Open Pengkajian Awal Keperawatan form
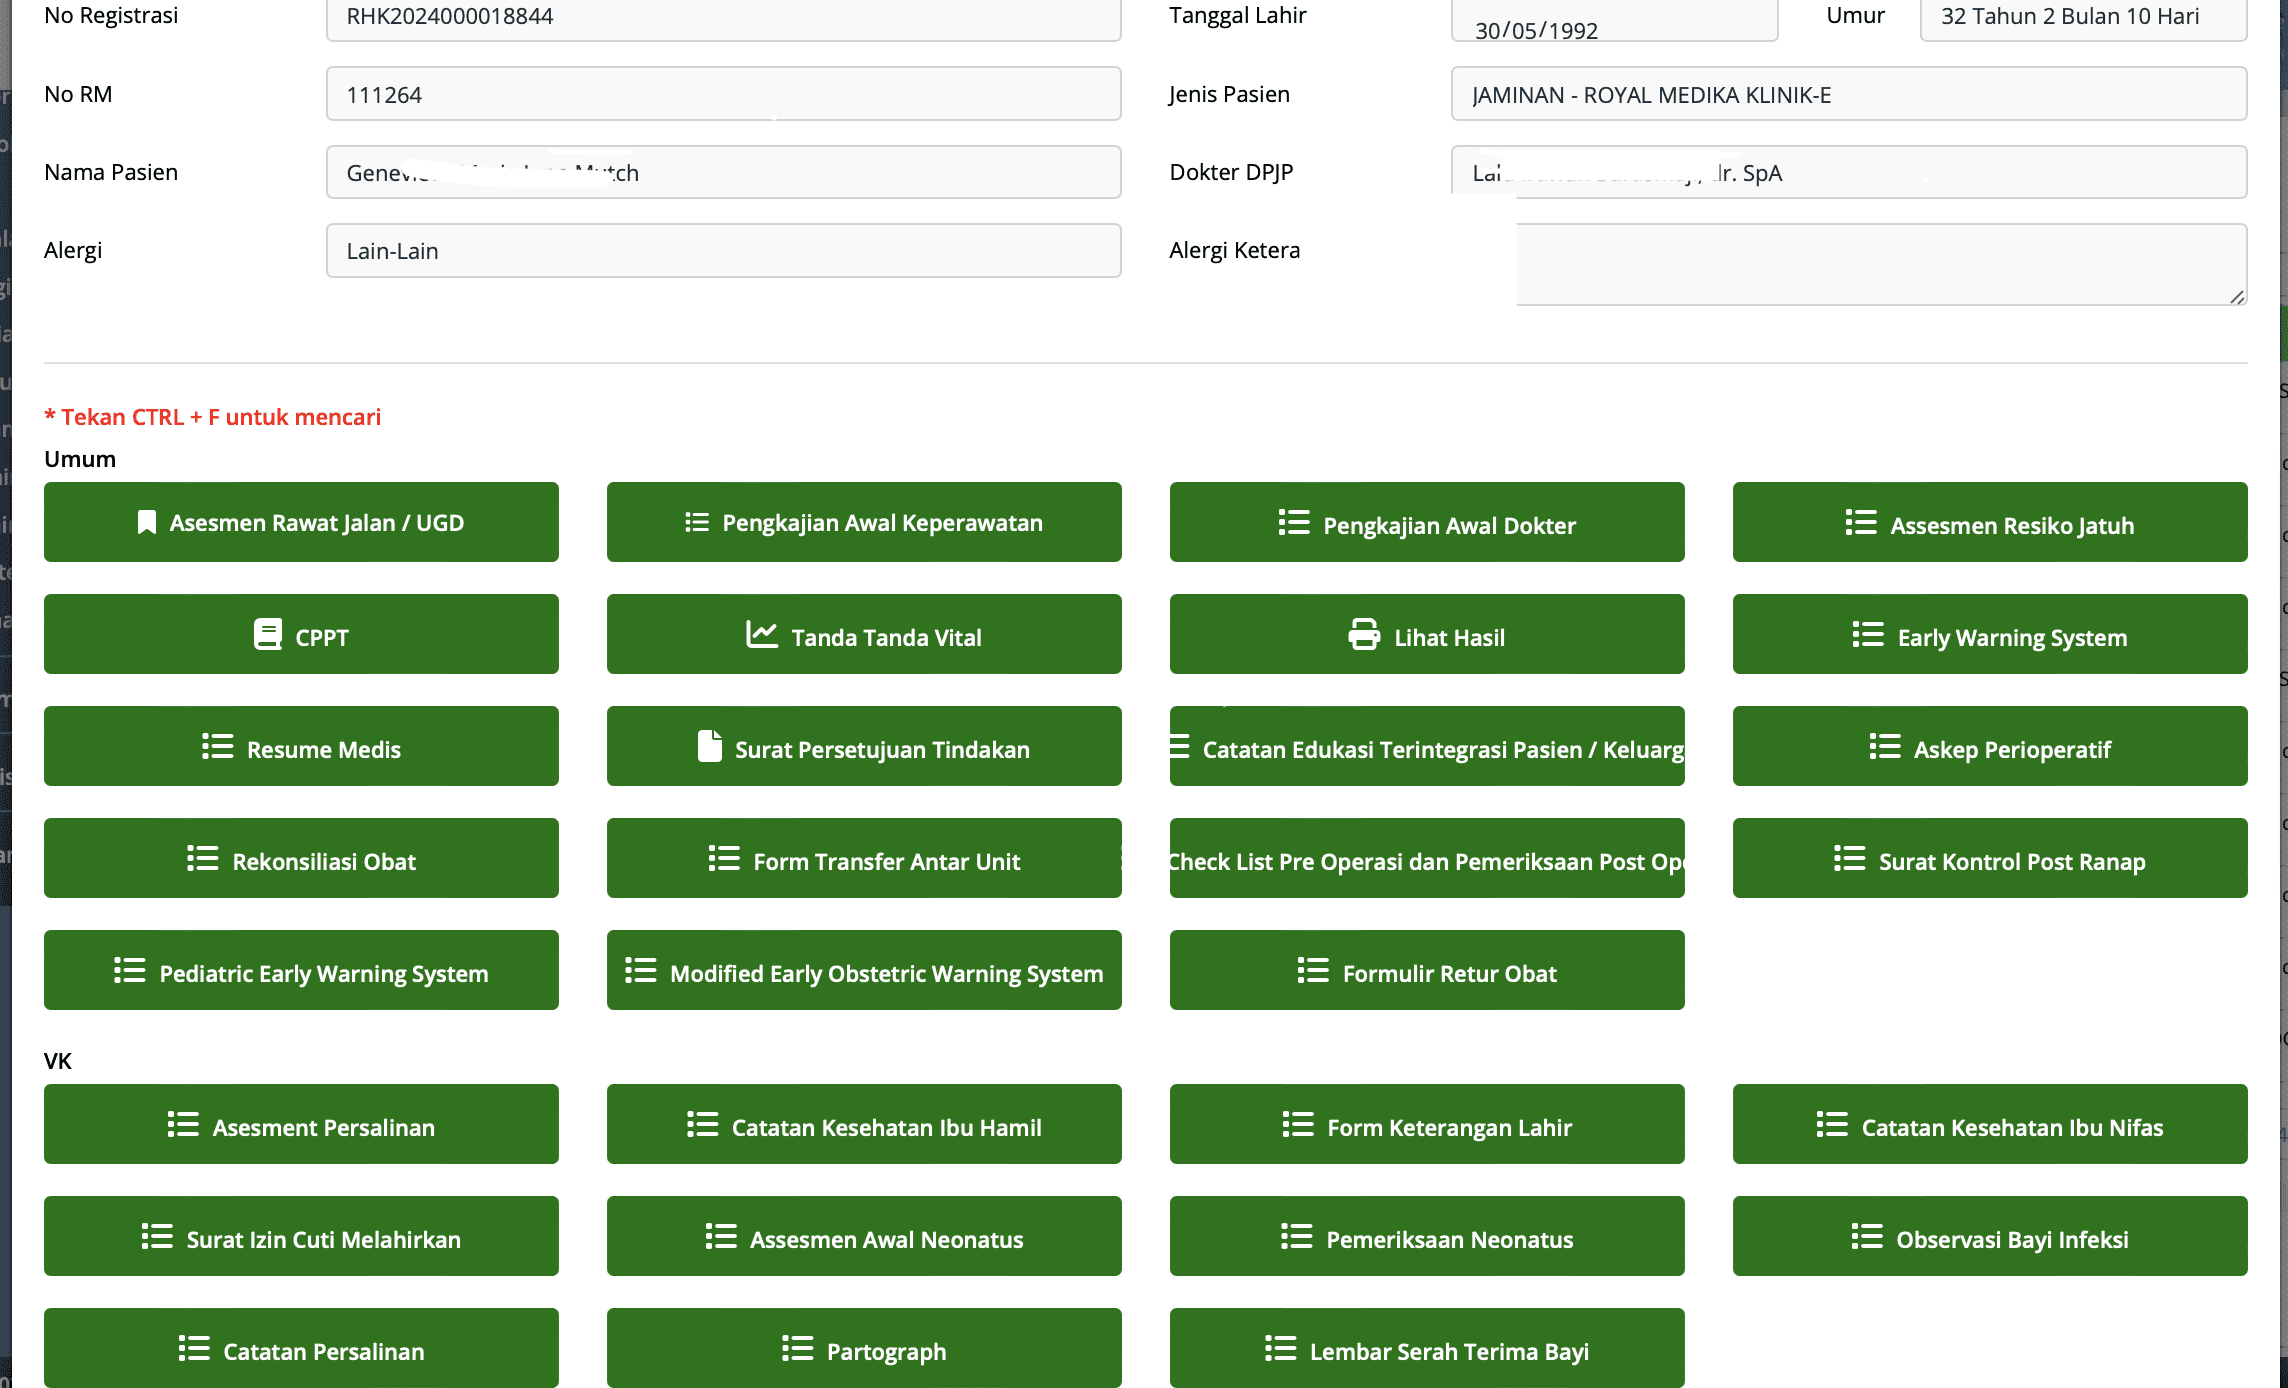 [x=864, y=523]
